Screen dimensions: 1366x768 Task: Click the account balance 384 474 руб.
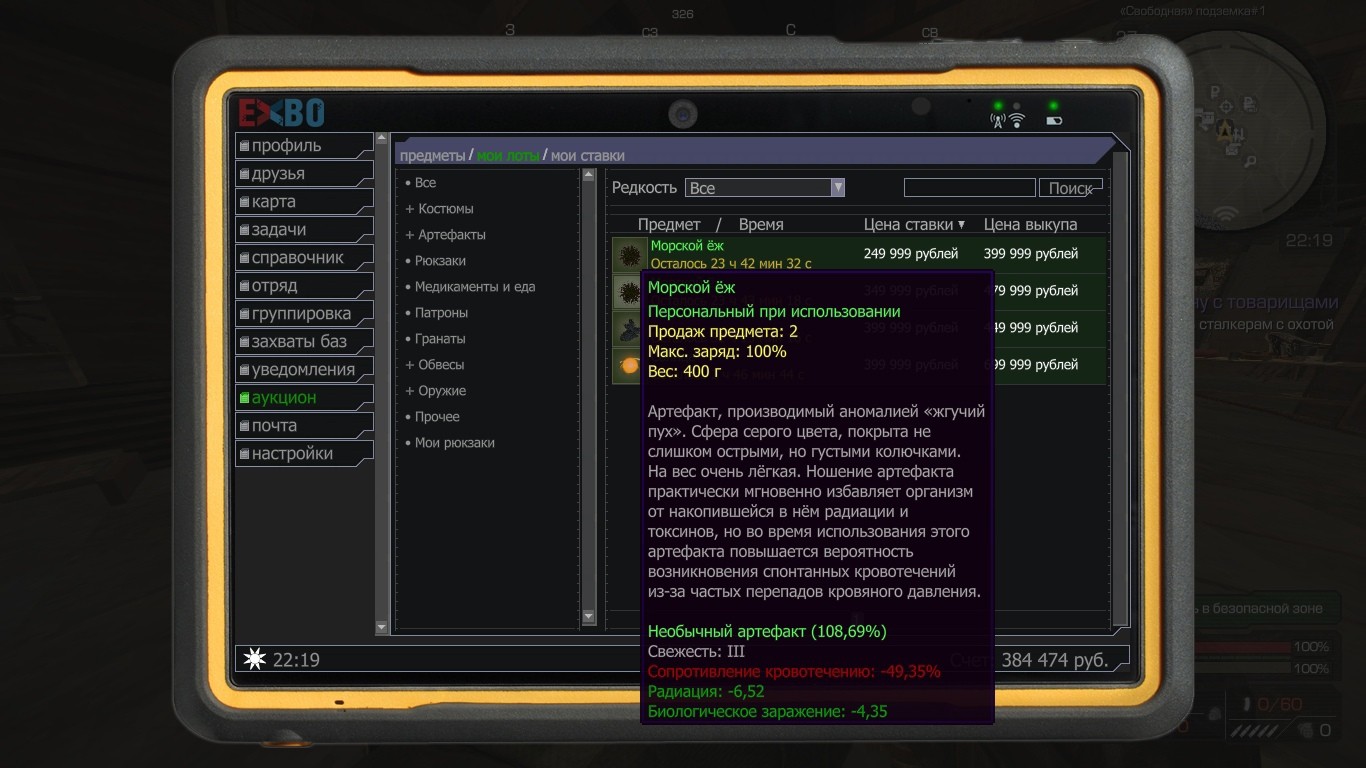[x=1055, y=660]
